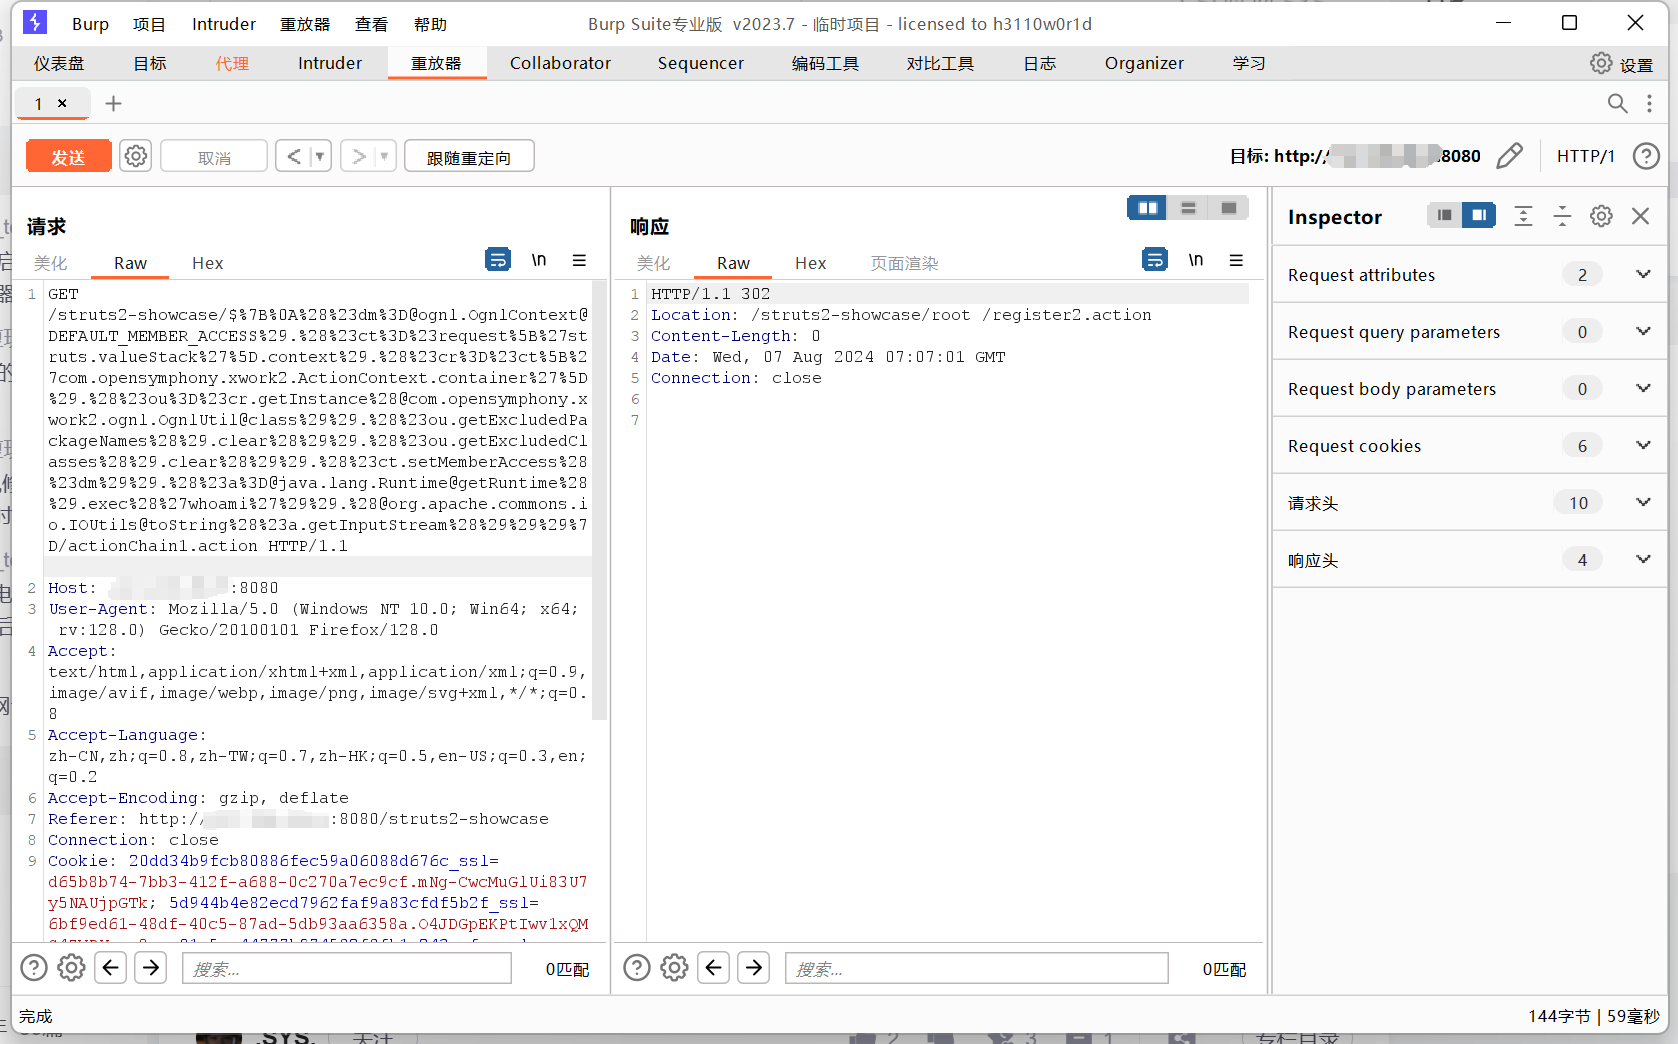Jump to previous match in request search
Image resolution: width=1678 pixels, height=1044 pixels.
point(111,967)
